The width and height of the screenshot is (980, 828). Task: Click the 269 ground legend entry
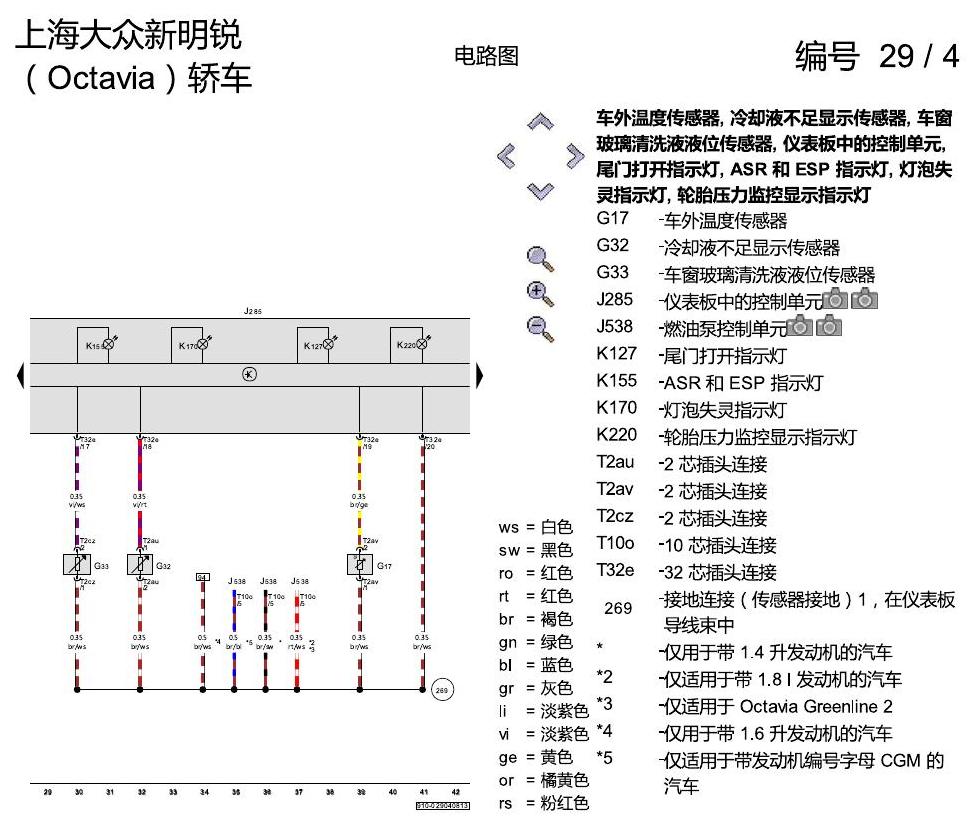click(779, 611)
